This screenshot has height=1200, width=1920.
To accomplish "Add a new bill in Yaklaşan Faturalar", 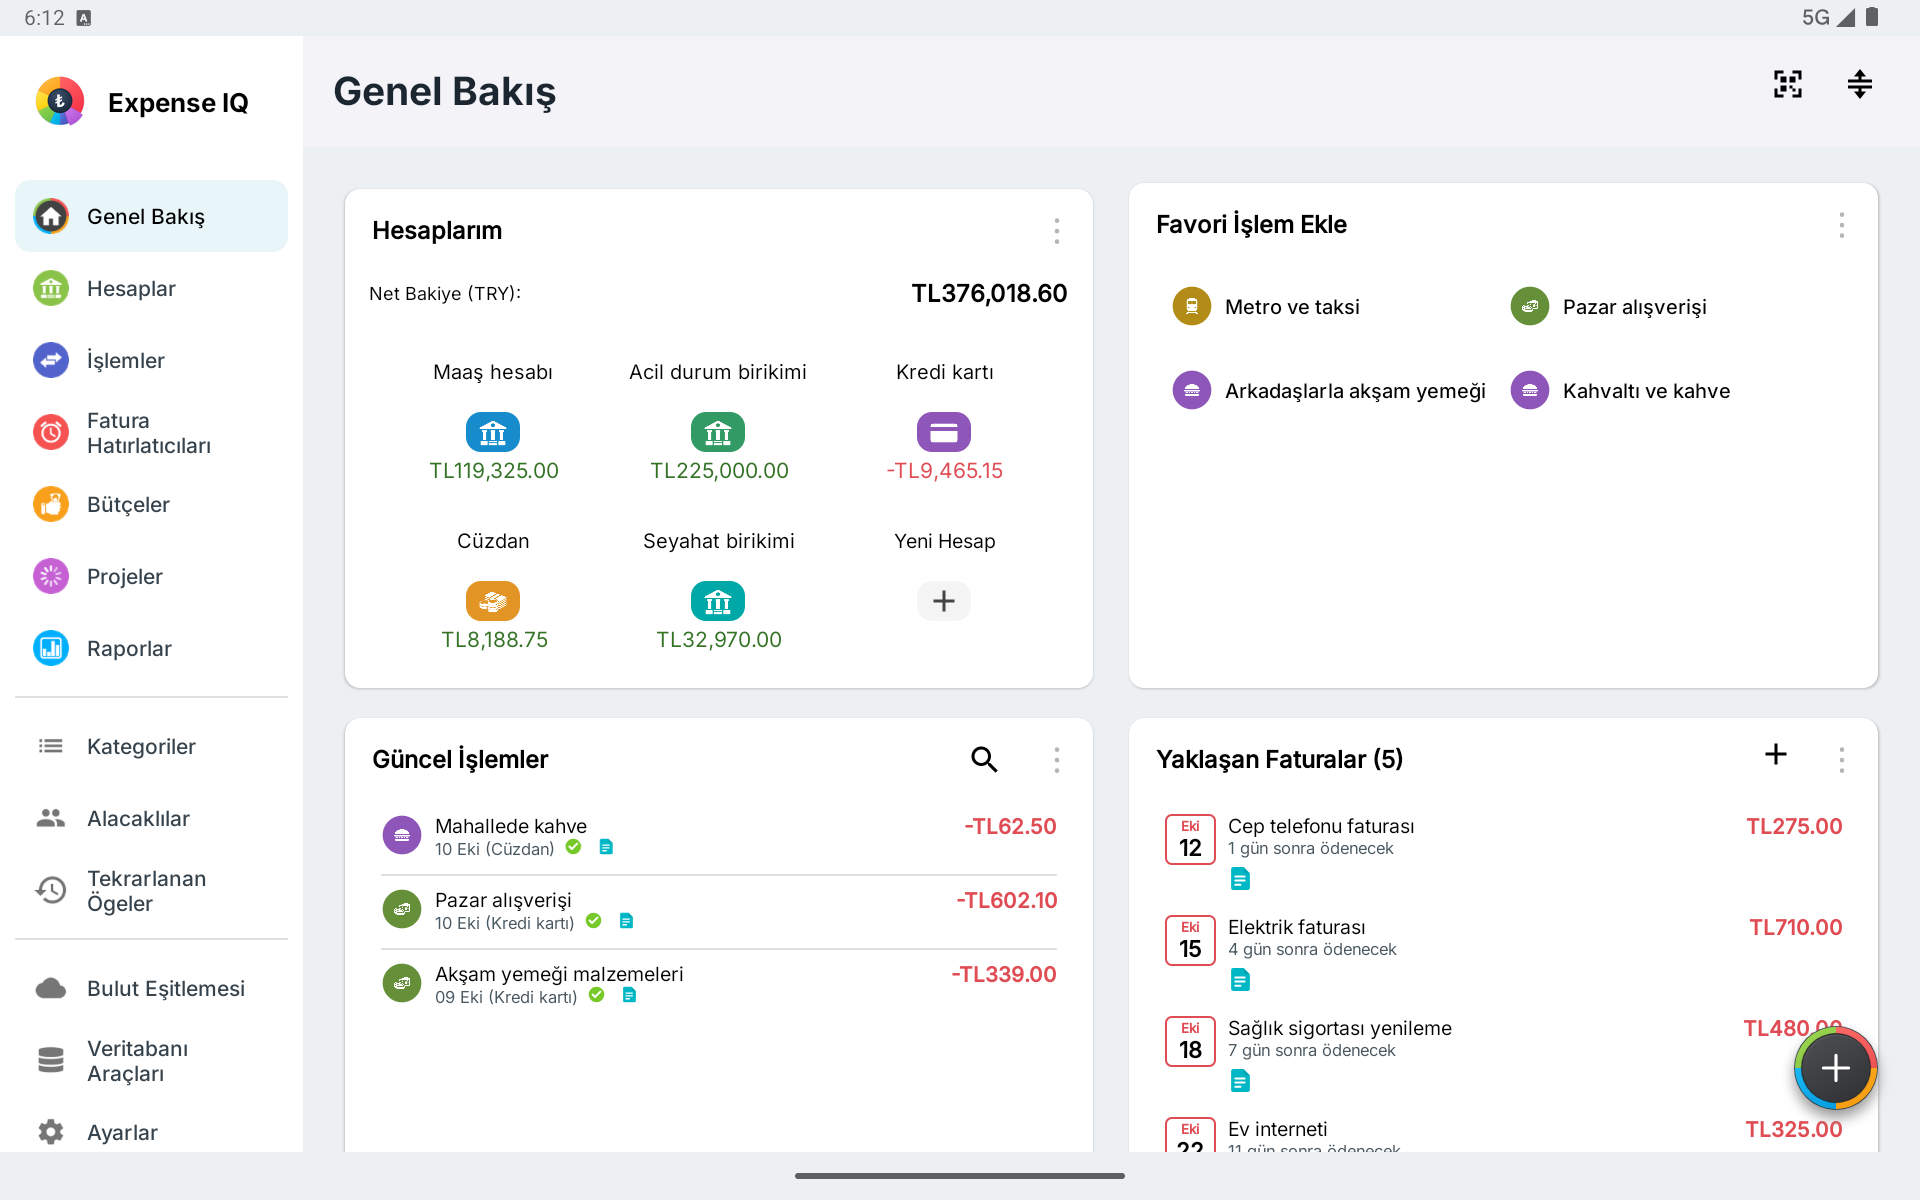I will (1776, 755).
